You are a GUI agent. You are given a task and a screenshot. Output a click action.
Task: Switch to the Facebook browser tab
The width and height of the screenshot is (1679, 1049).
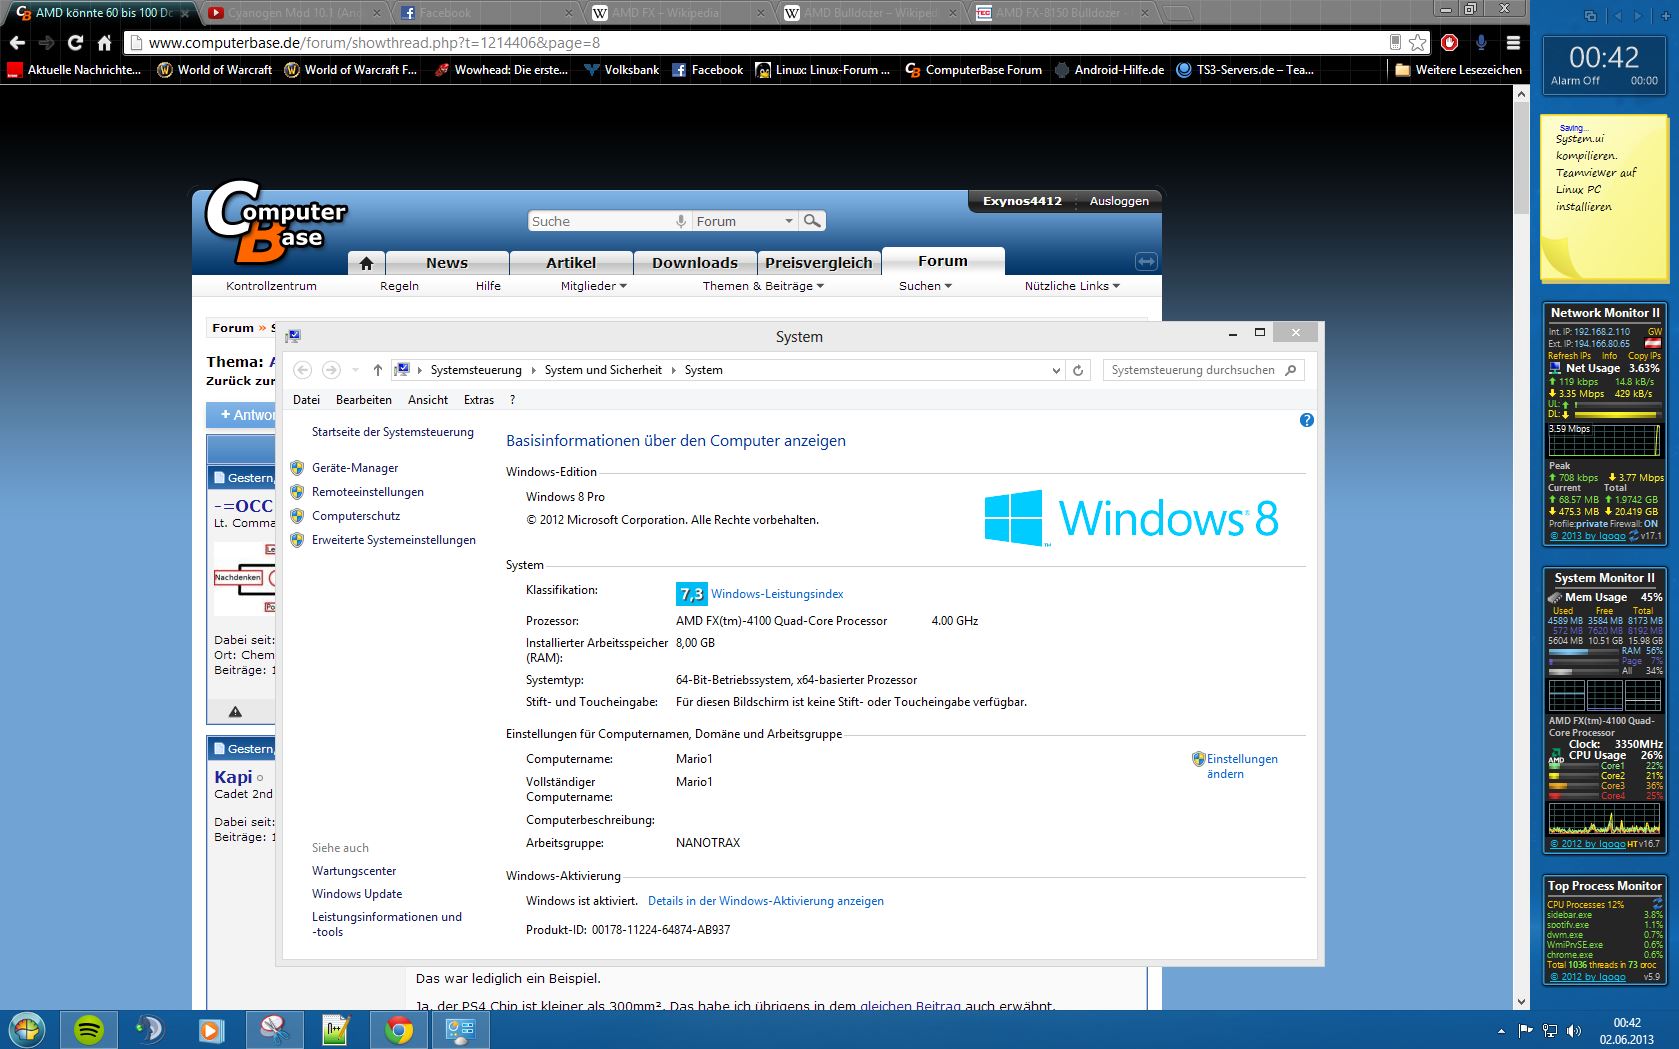click(485, 13)
